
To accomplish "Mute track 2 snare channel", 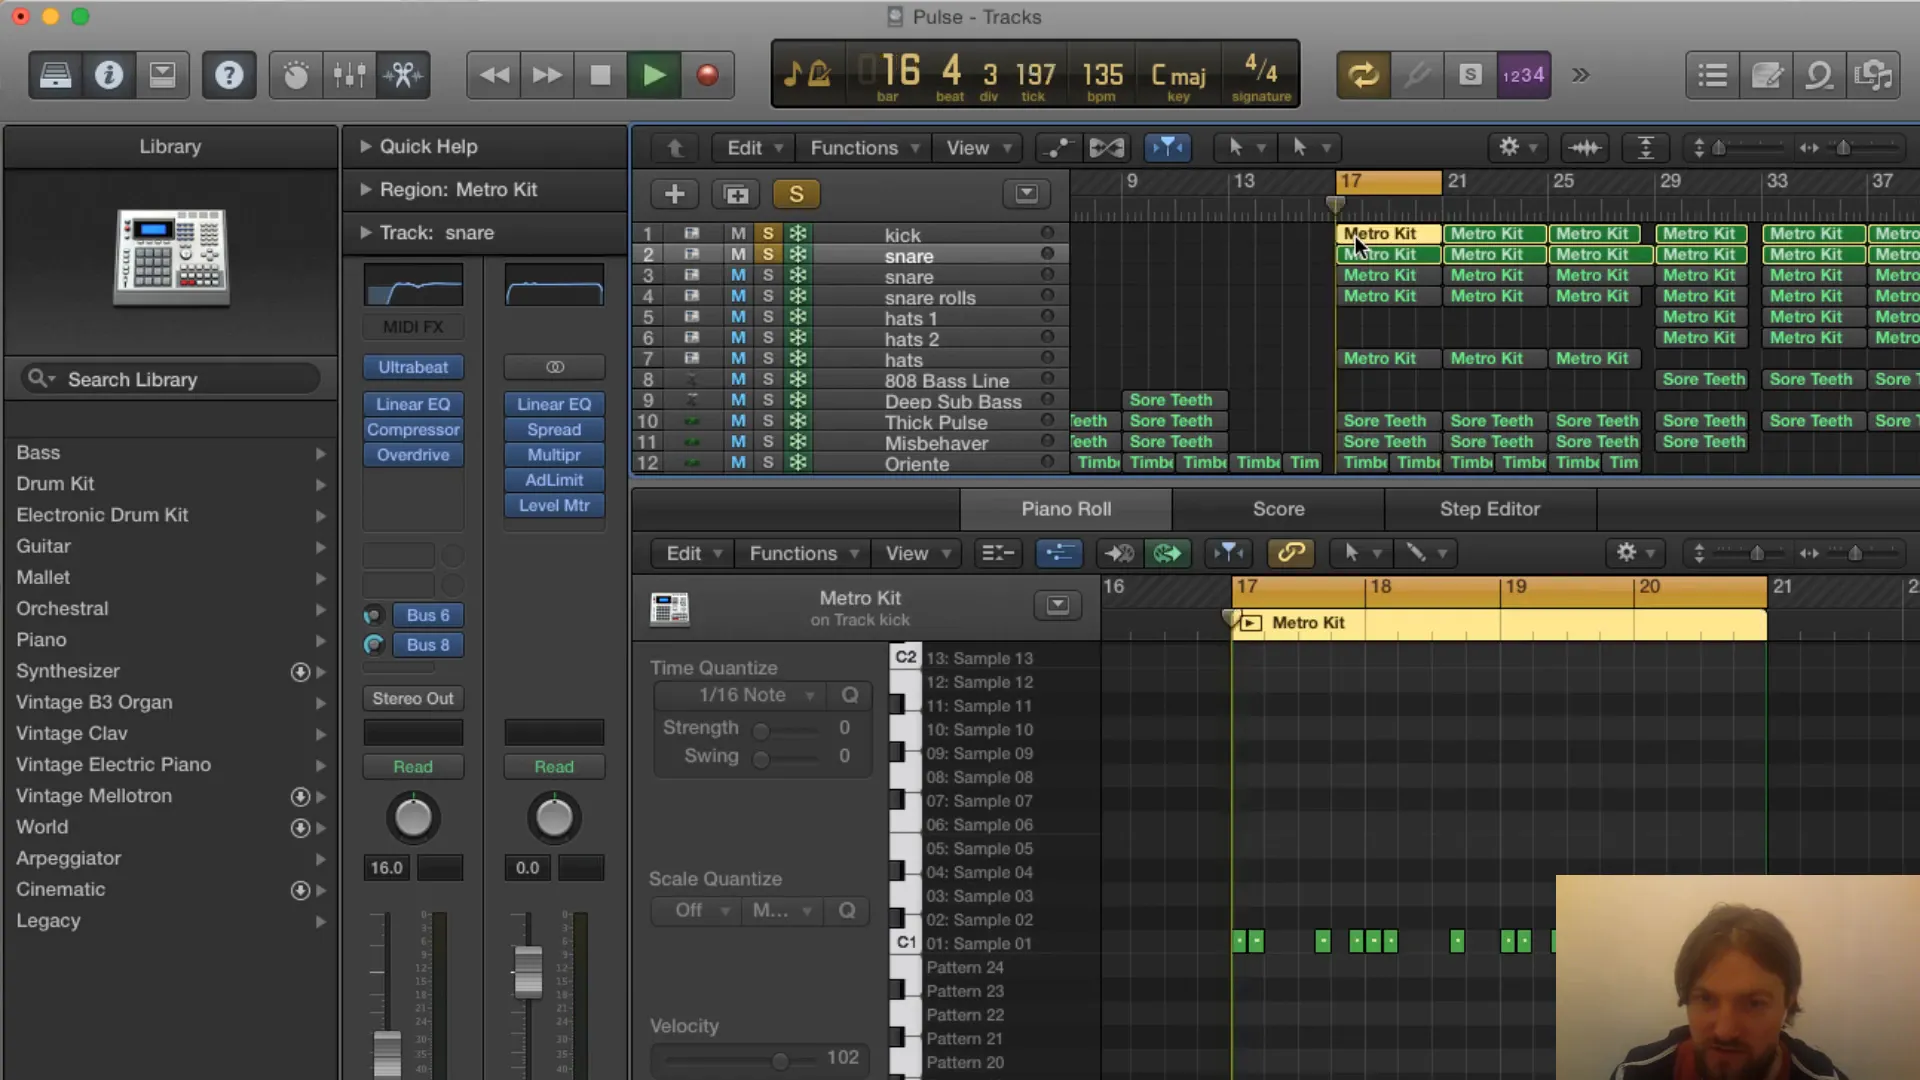I will click(x=736, y=256).
